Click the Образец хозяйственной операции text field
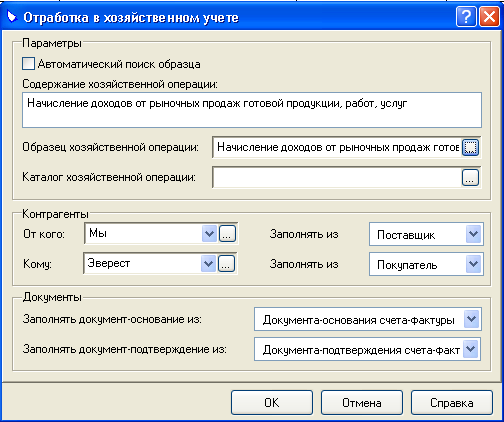This screenshot has height=422, width=504. click(337, 147)
